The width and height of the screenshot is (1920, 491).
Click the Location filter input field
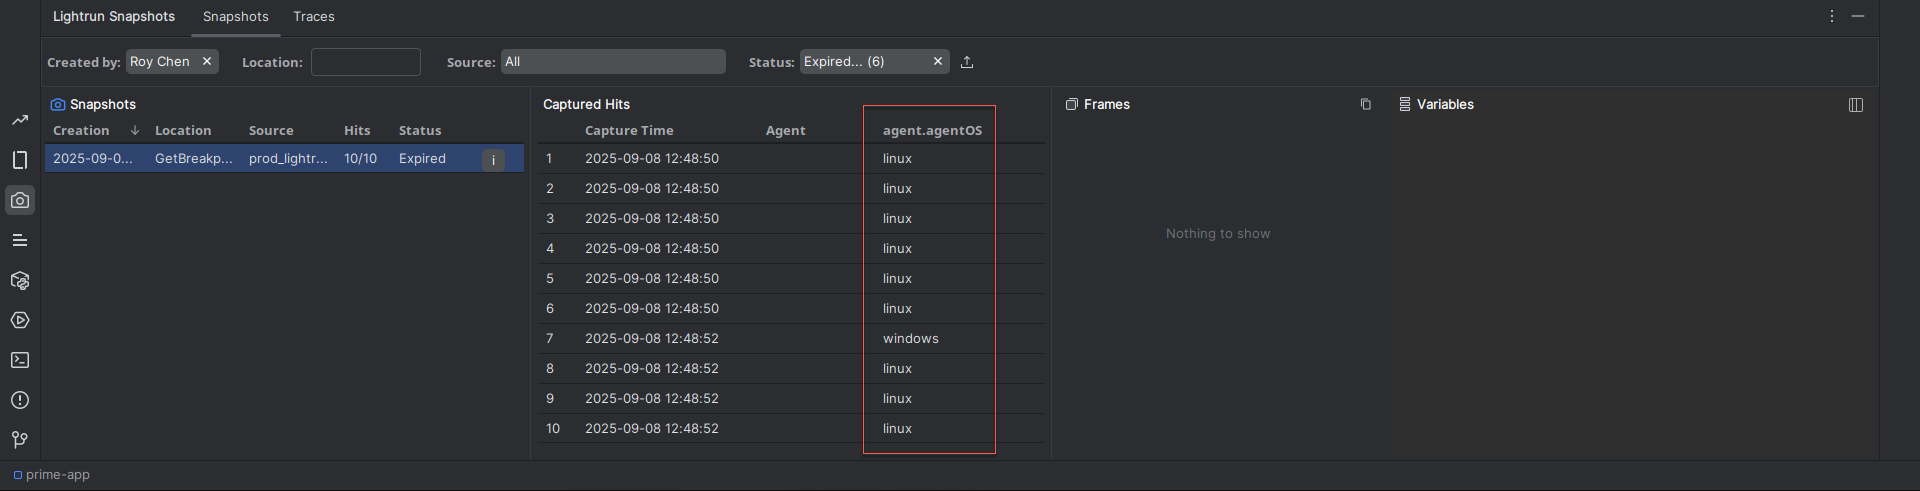[x=366, y=62]
